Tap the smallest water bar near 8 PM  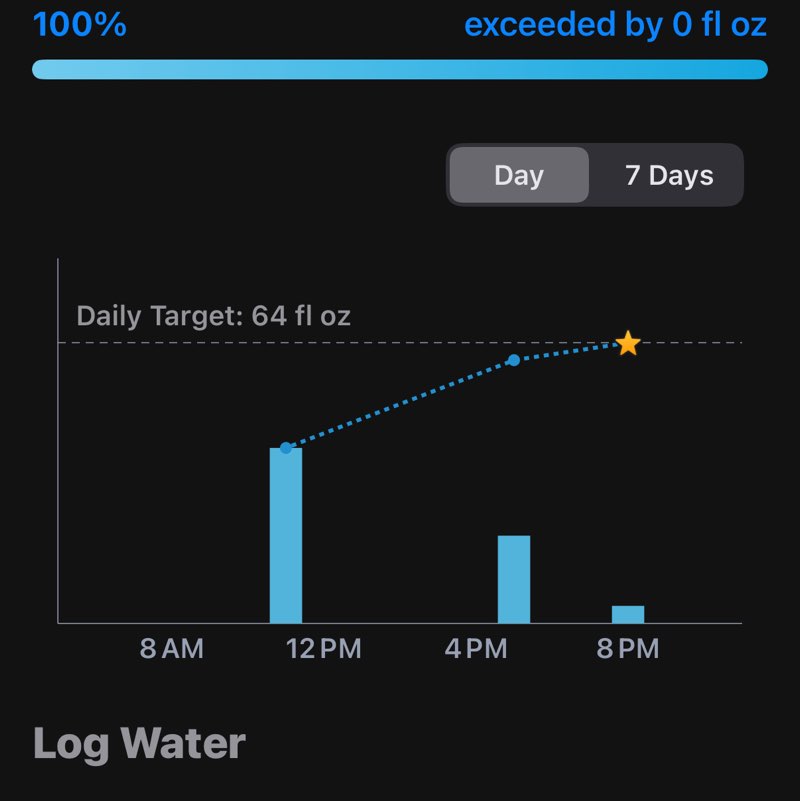coord(628,614)
